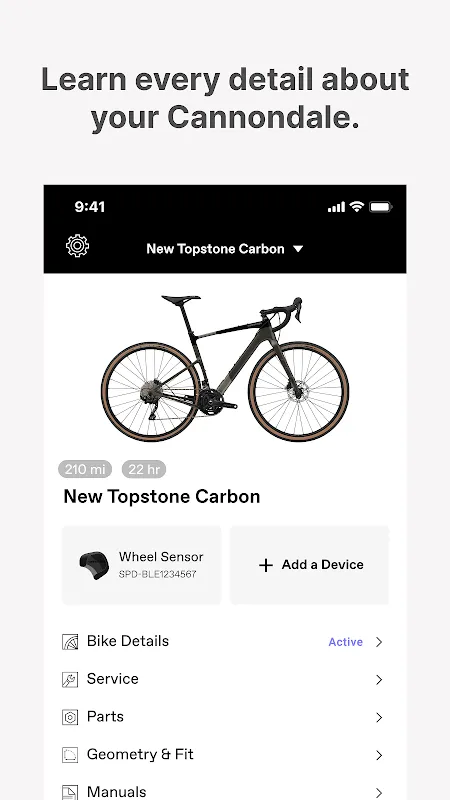The width and height of the screenshot is (450, 800).
Task: Open the Parts menu item
Action: [225, 717]
